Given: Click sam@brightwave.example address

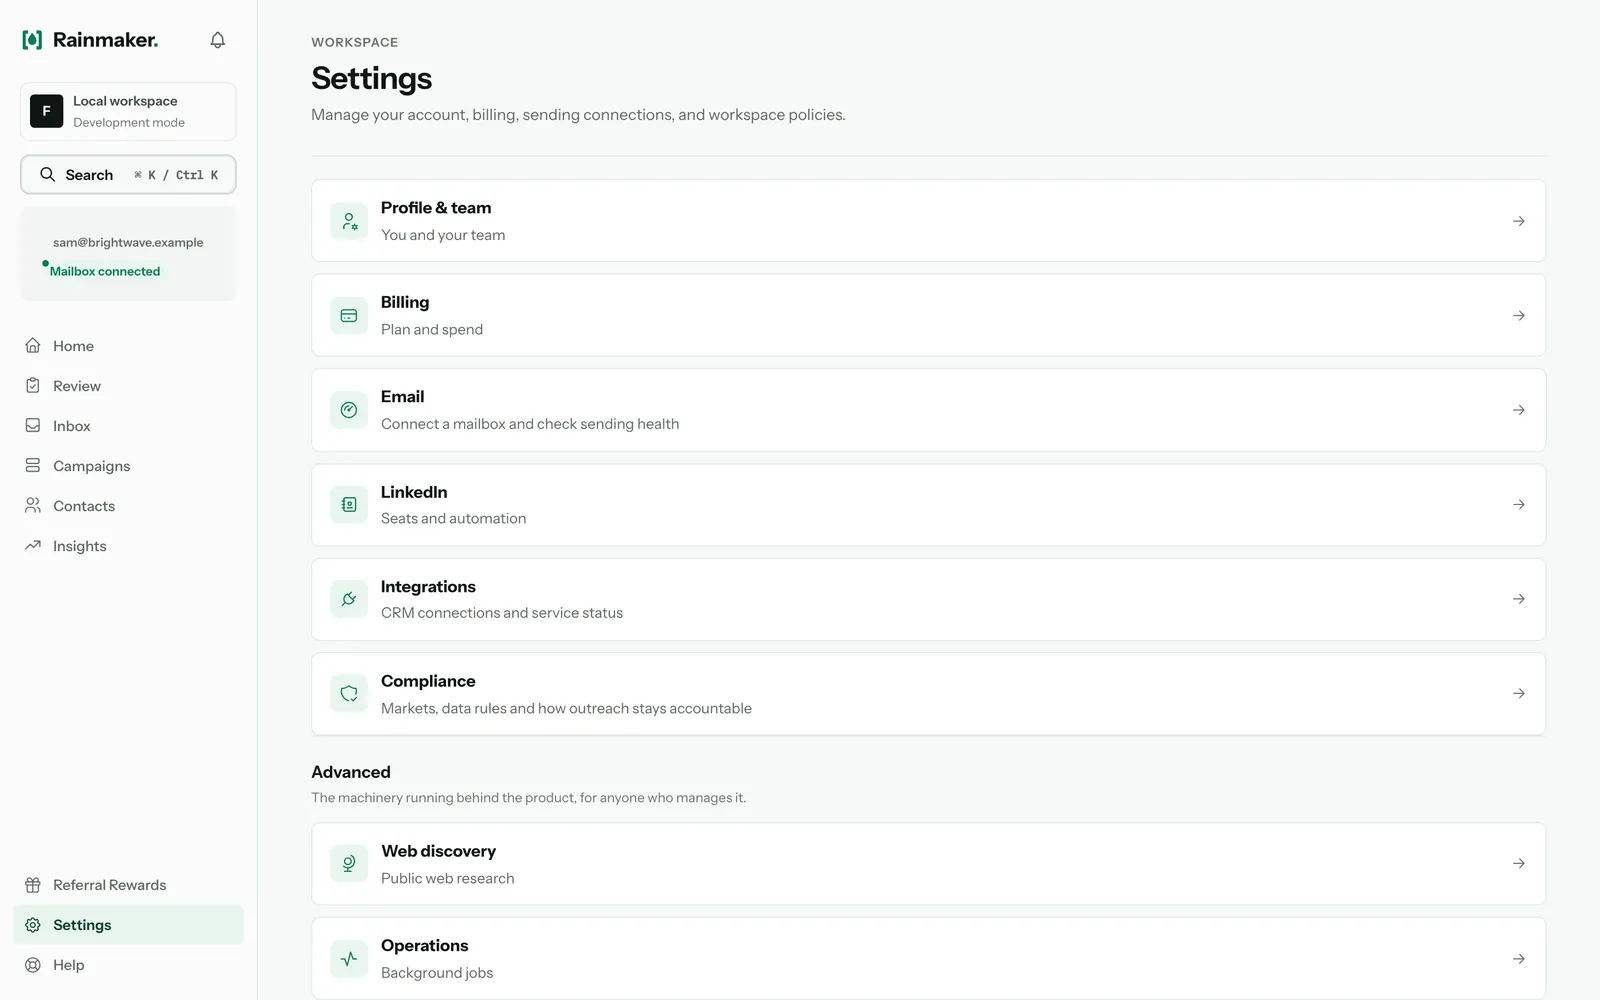Looking at the screenshot, I should tap(128, 242).
